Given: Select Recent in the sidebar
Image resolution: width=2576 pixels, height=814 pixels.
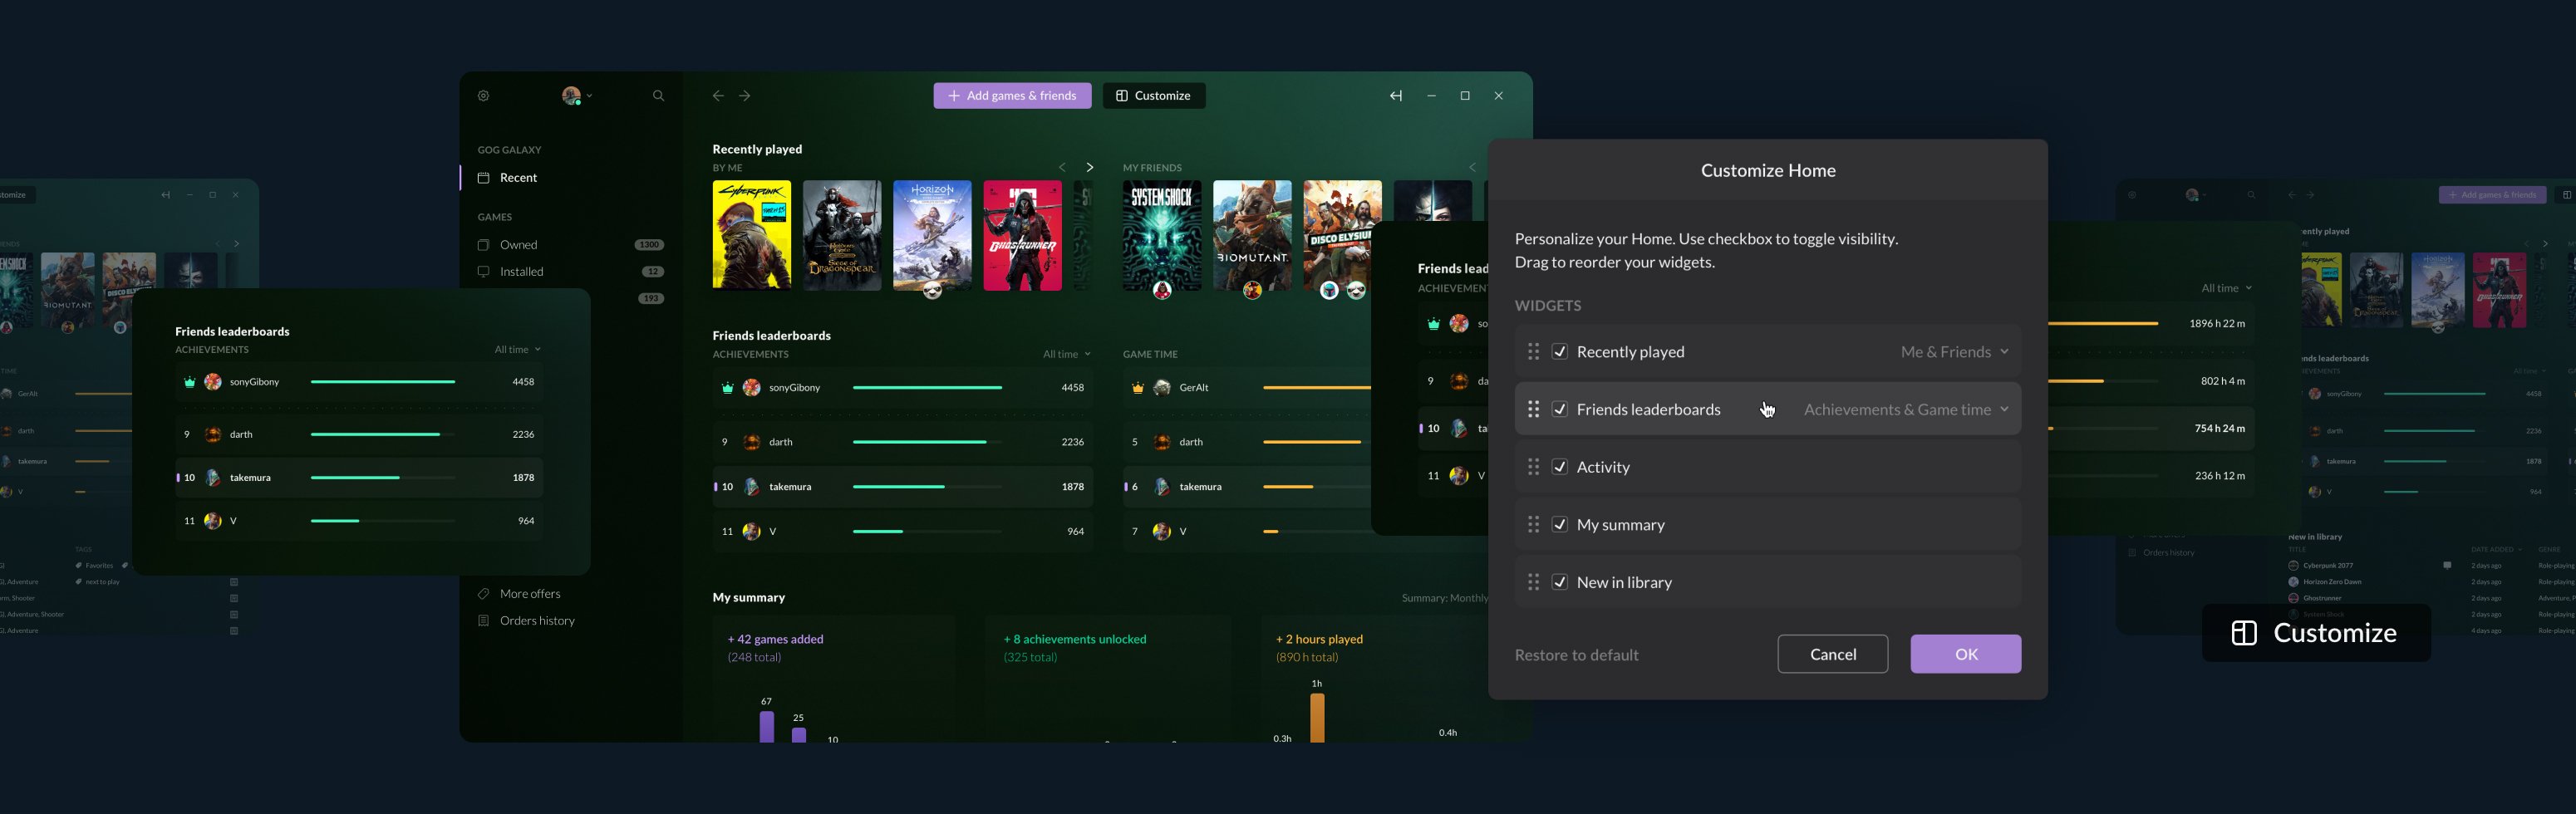Looking at the screenshot, I should pos(518,178).
